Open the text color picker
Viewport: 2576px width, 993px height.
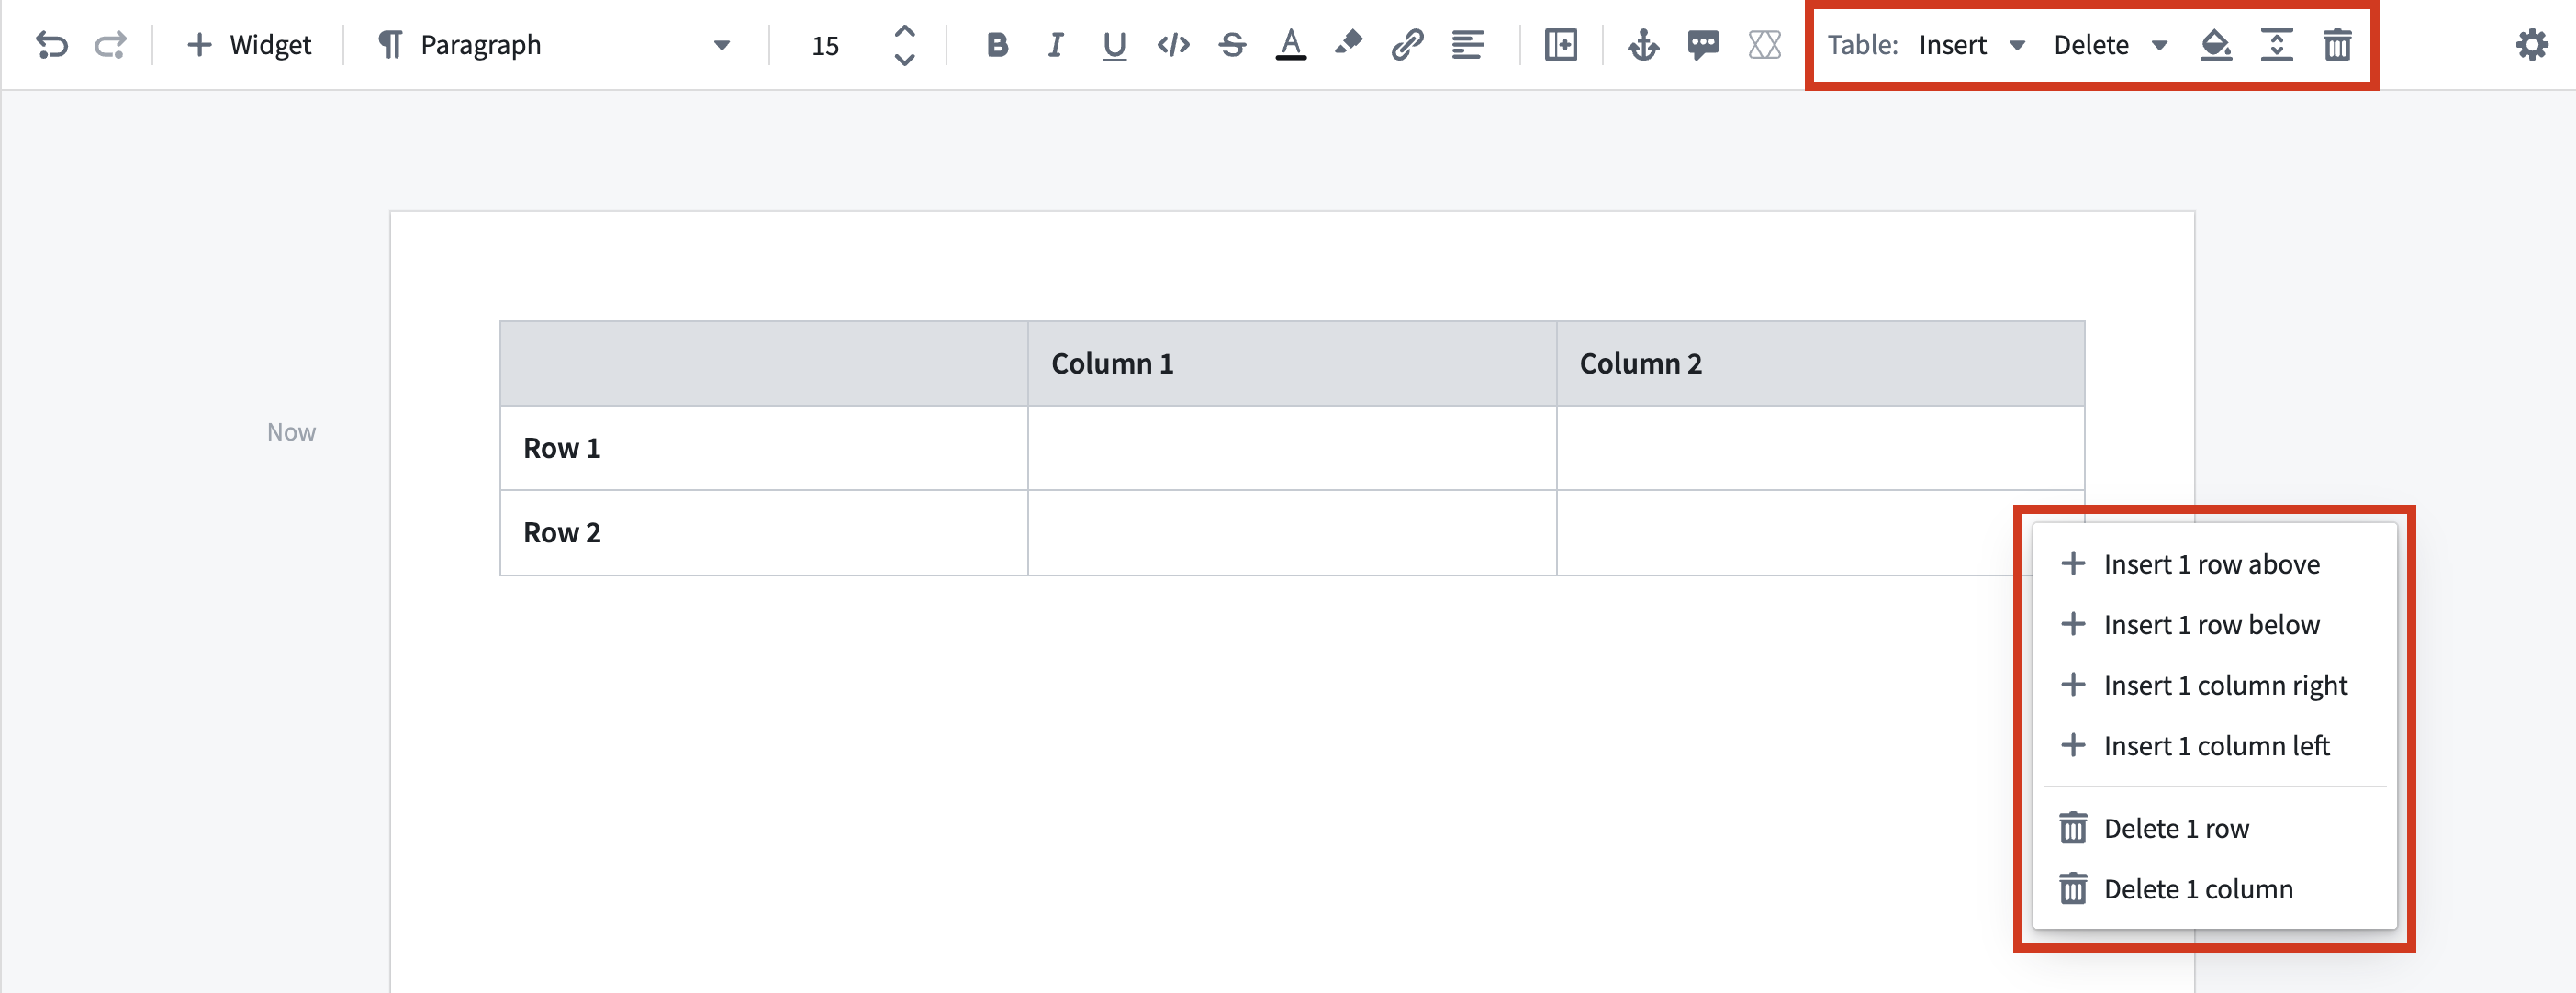tap(1291, 45)
